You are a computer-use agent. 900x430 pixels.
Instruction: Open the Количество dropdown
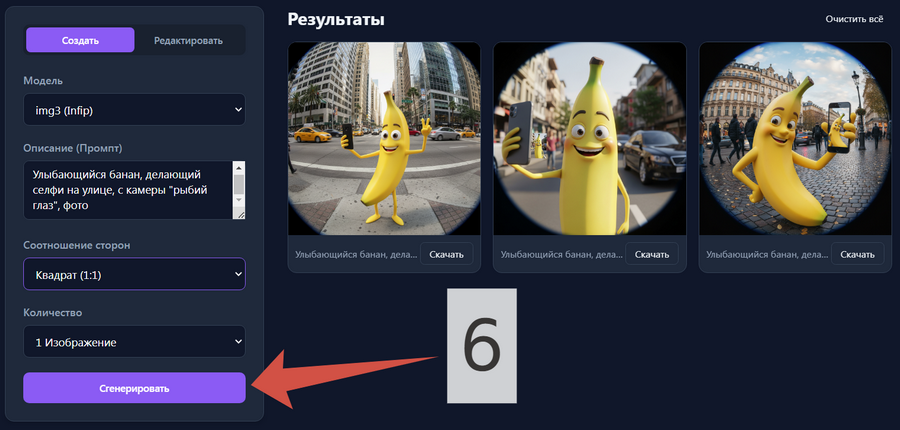click(x=134, y=342)
